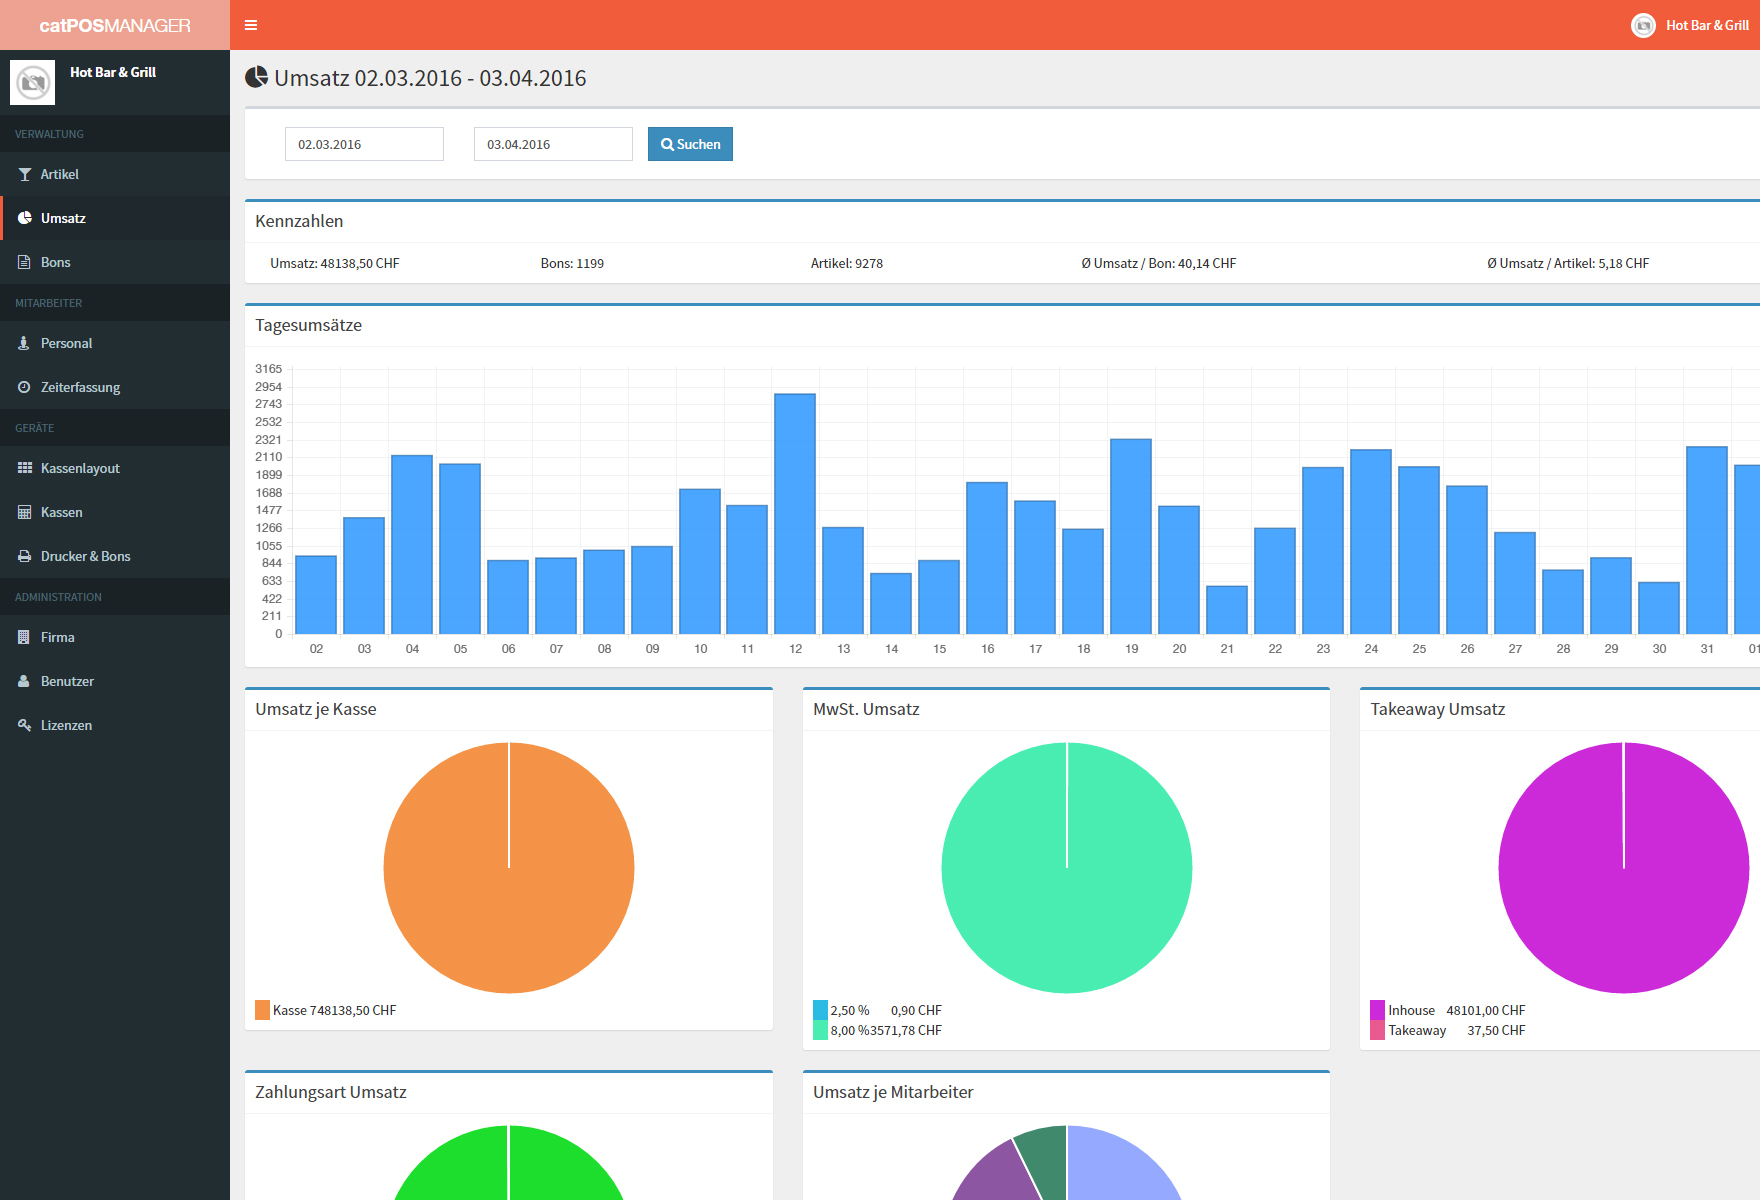Click the orange Kasse 7 legend swatch
Screen dimensions: 1760x1200
[x=263, y=1010]
